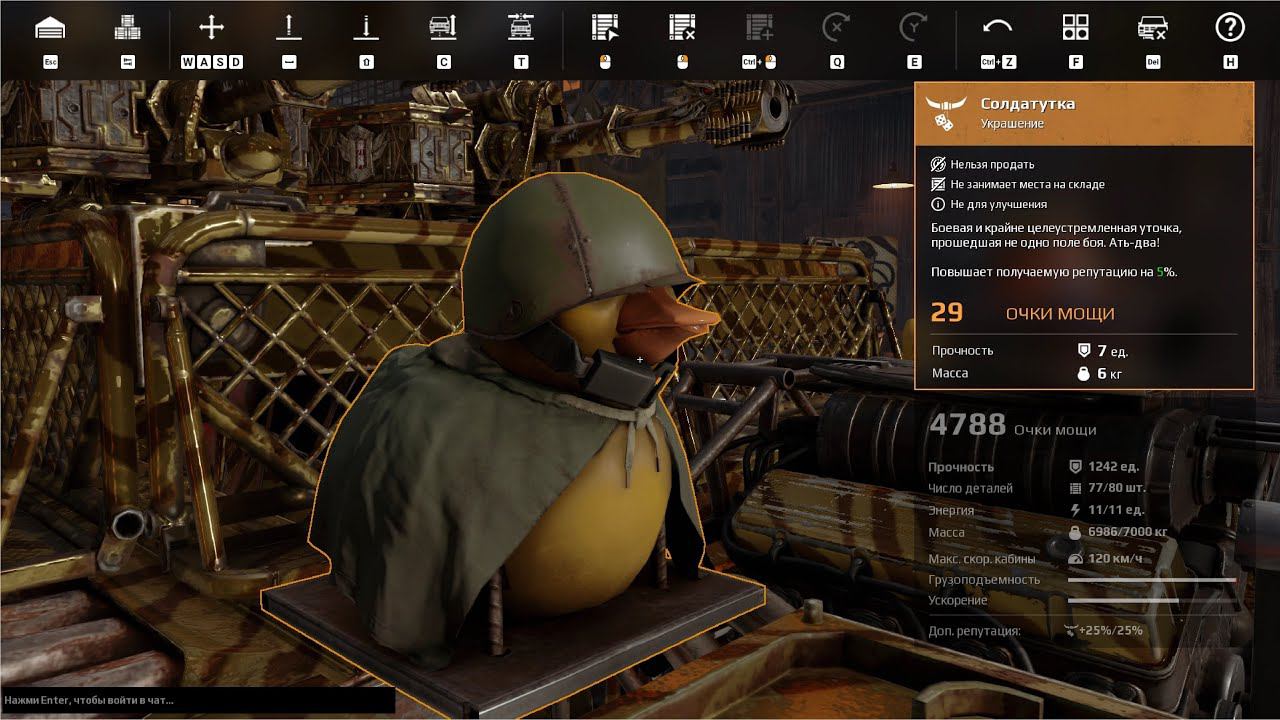1280x720 pixels.
Task: Click the 'C' key badge
Action: point(444,62)
